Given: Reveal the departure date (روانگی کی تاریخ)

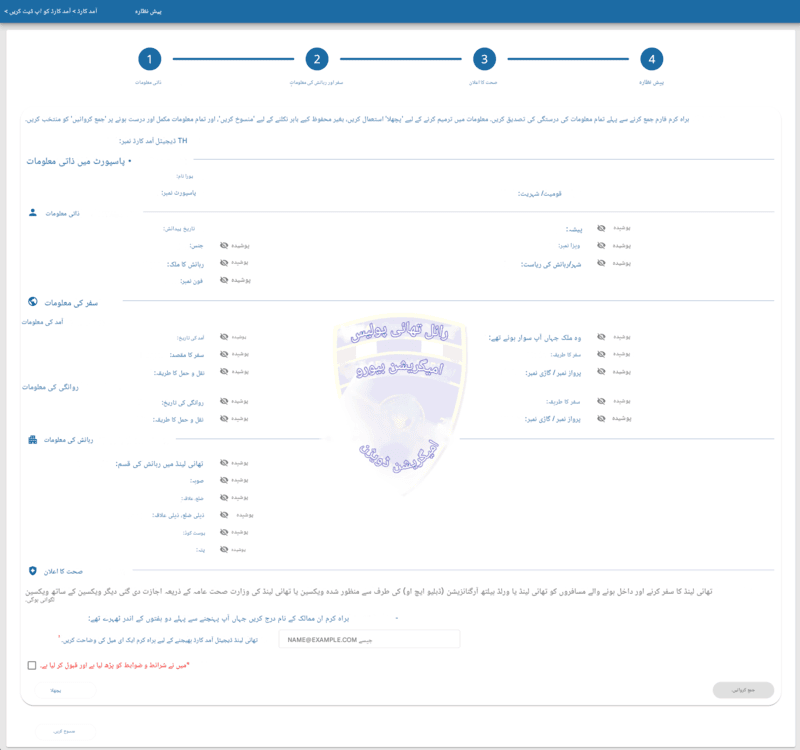Looking at the screenshot, I should (x=224, y=401).
